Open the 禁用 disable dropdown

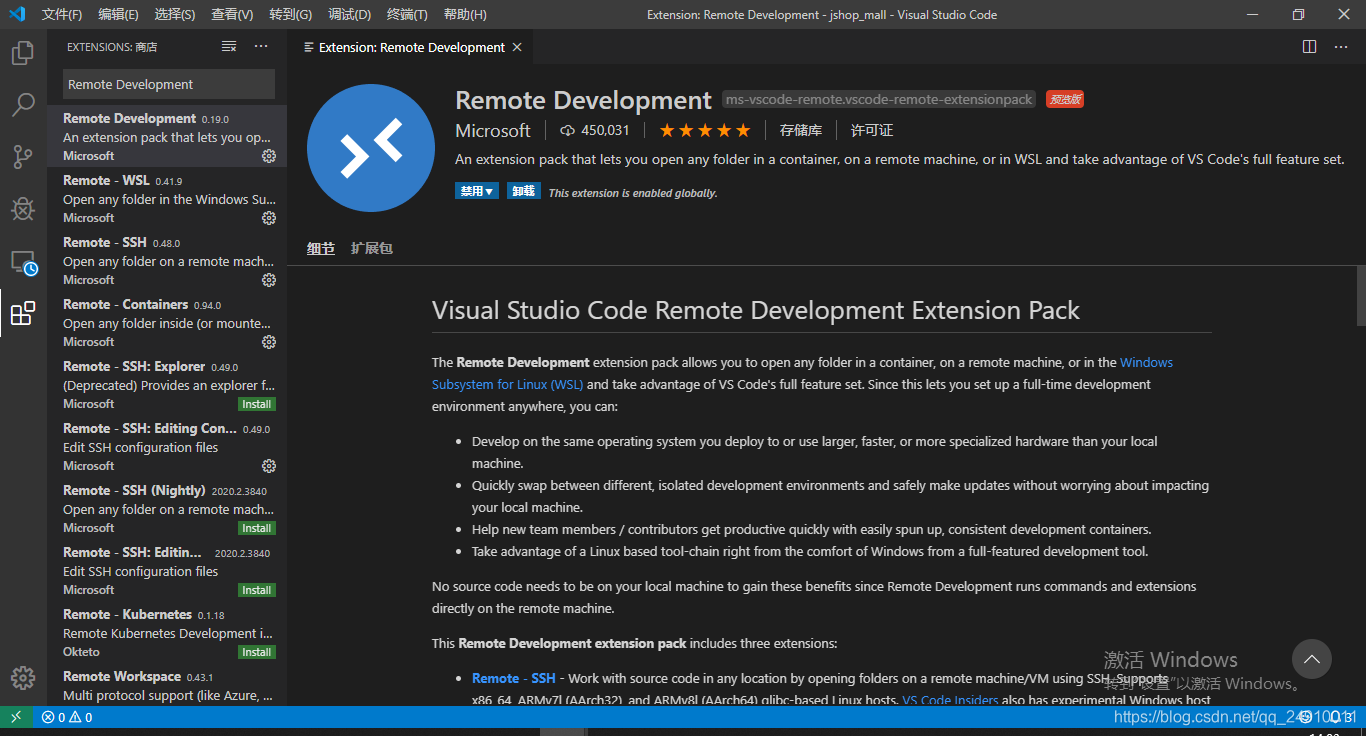(476, 191)
